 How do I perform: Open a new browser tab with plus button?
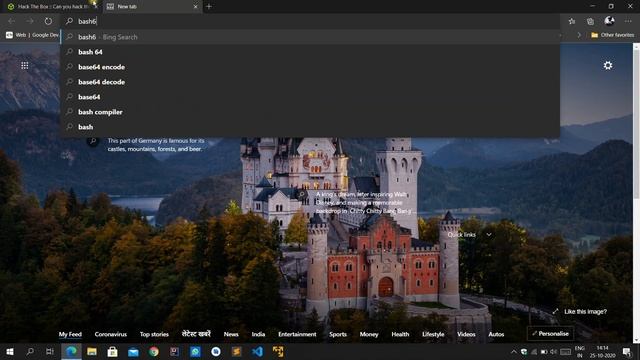tap(209, 7)
